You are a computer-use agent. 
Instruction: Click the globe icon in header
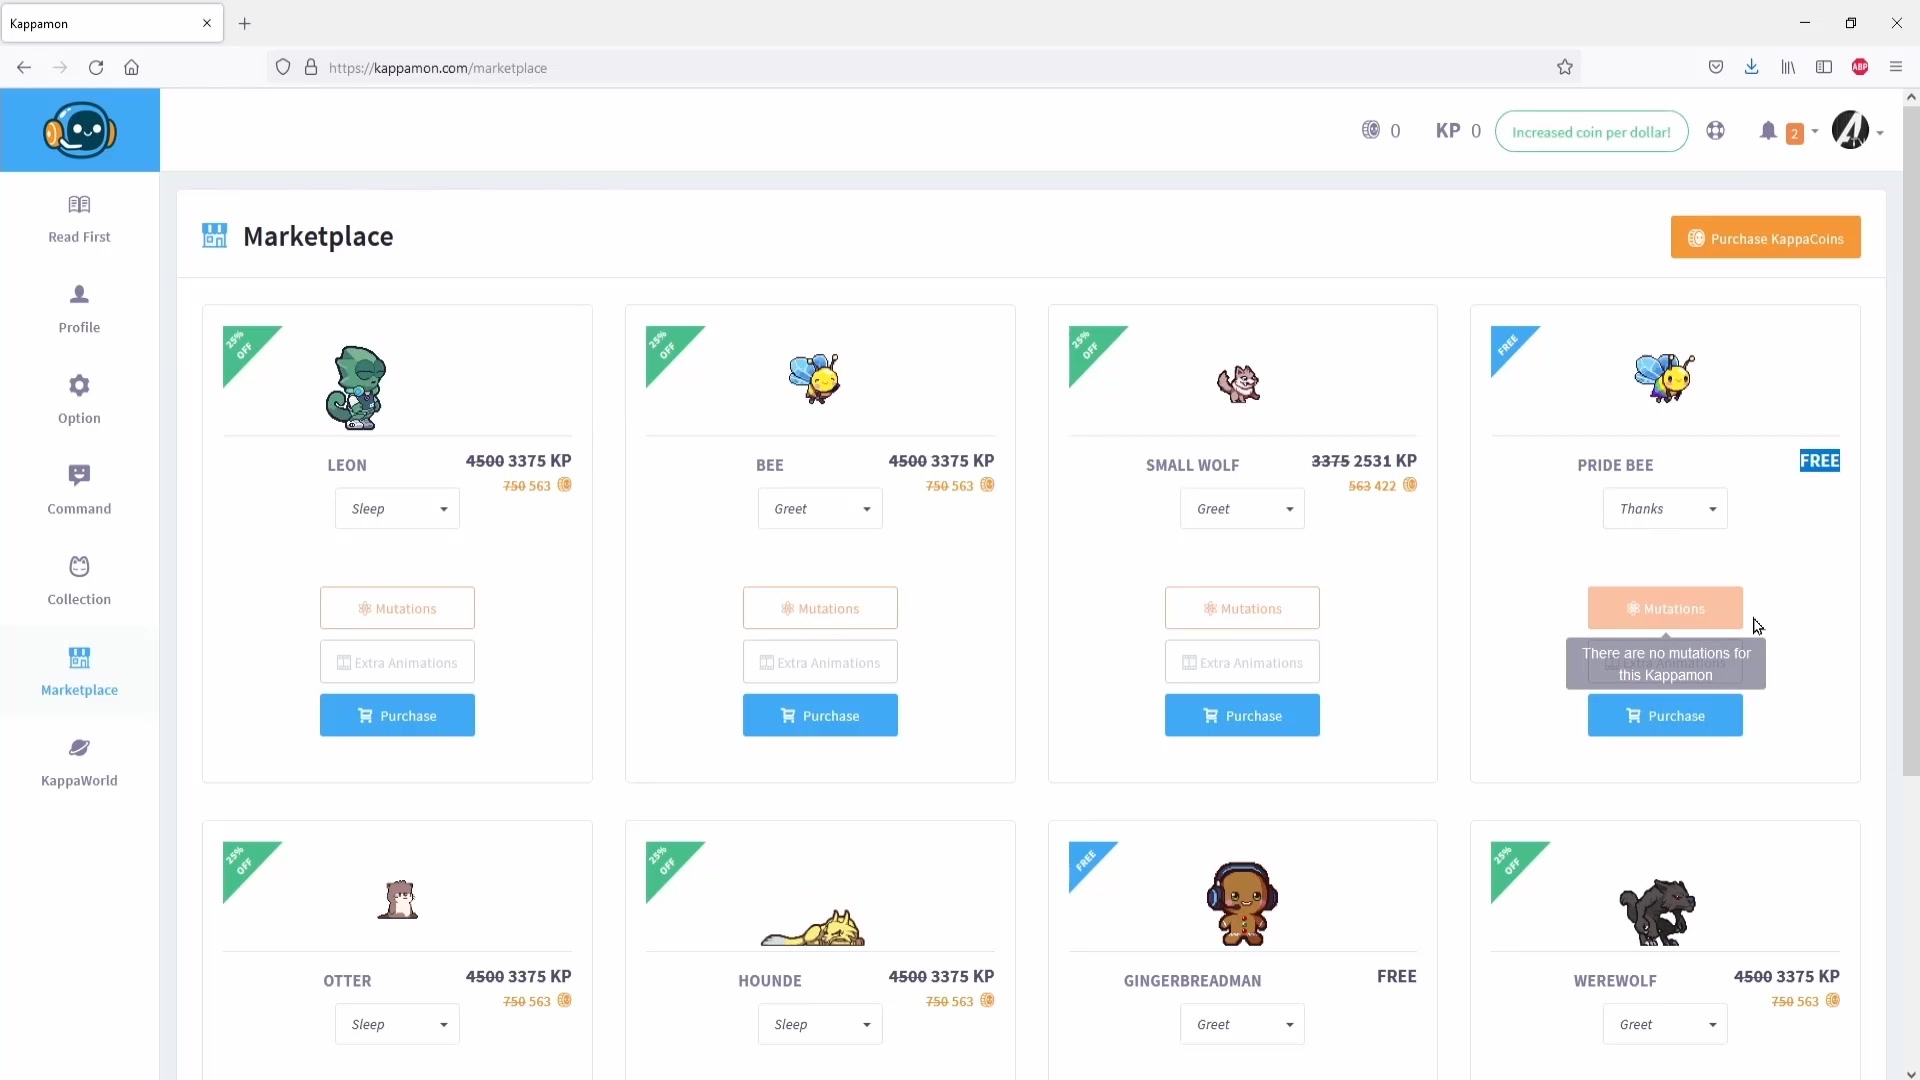(x=1716, y=131)
